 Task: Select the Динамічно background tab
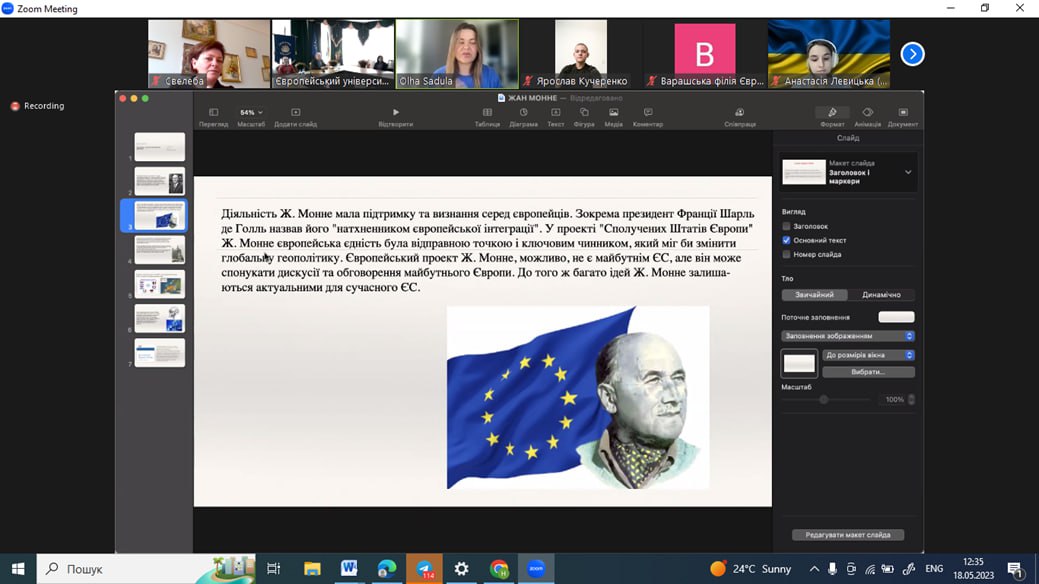click(x=881, y=295)
